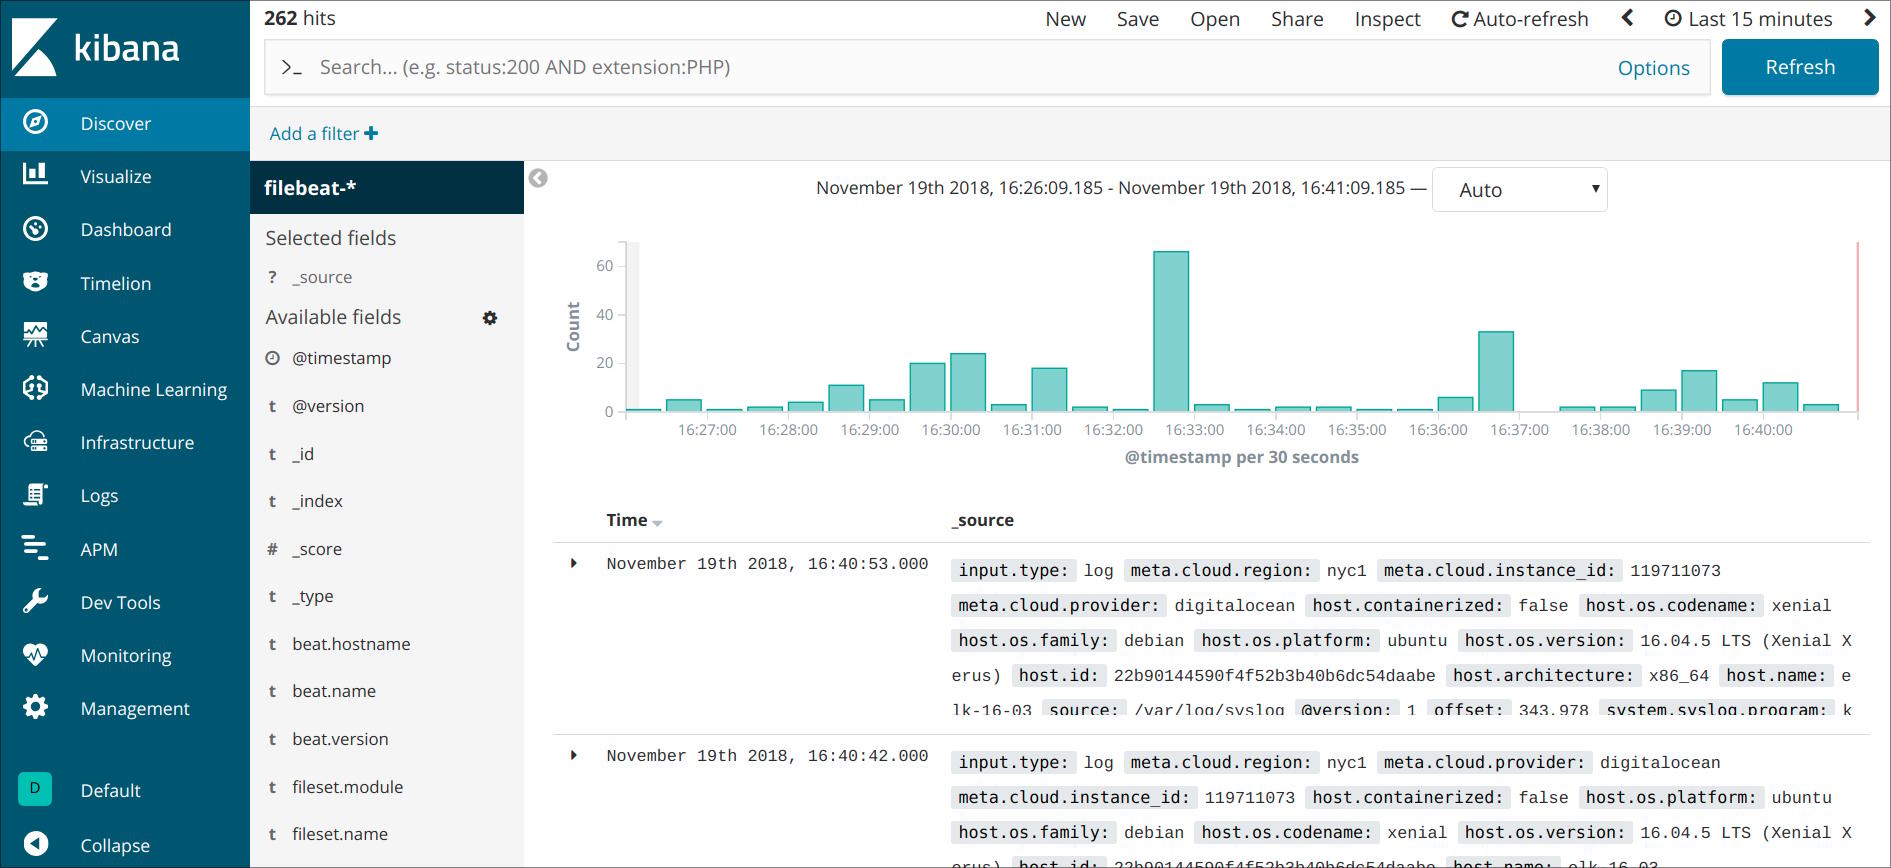Go to next time range arrow
1891x868 pixels.
coord(1869,18)
